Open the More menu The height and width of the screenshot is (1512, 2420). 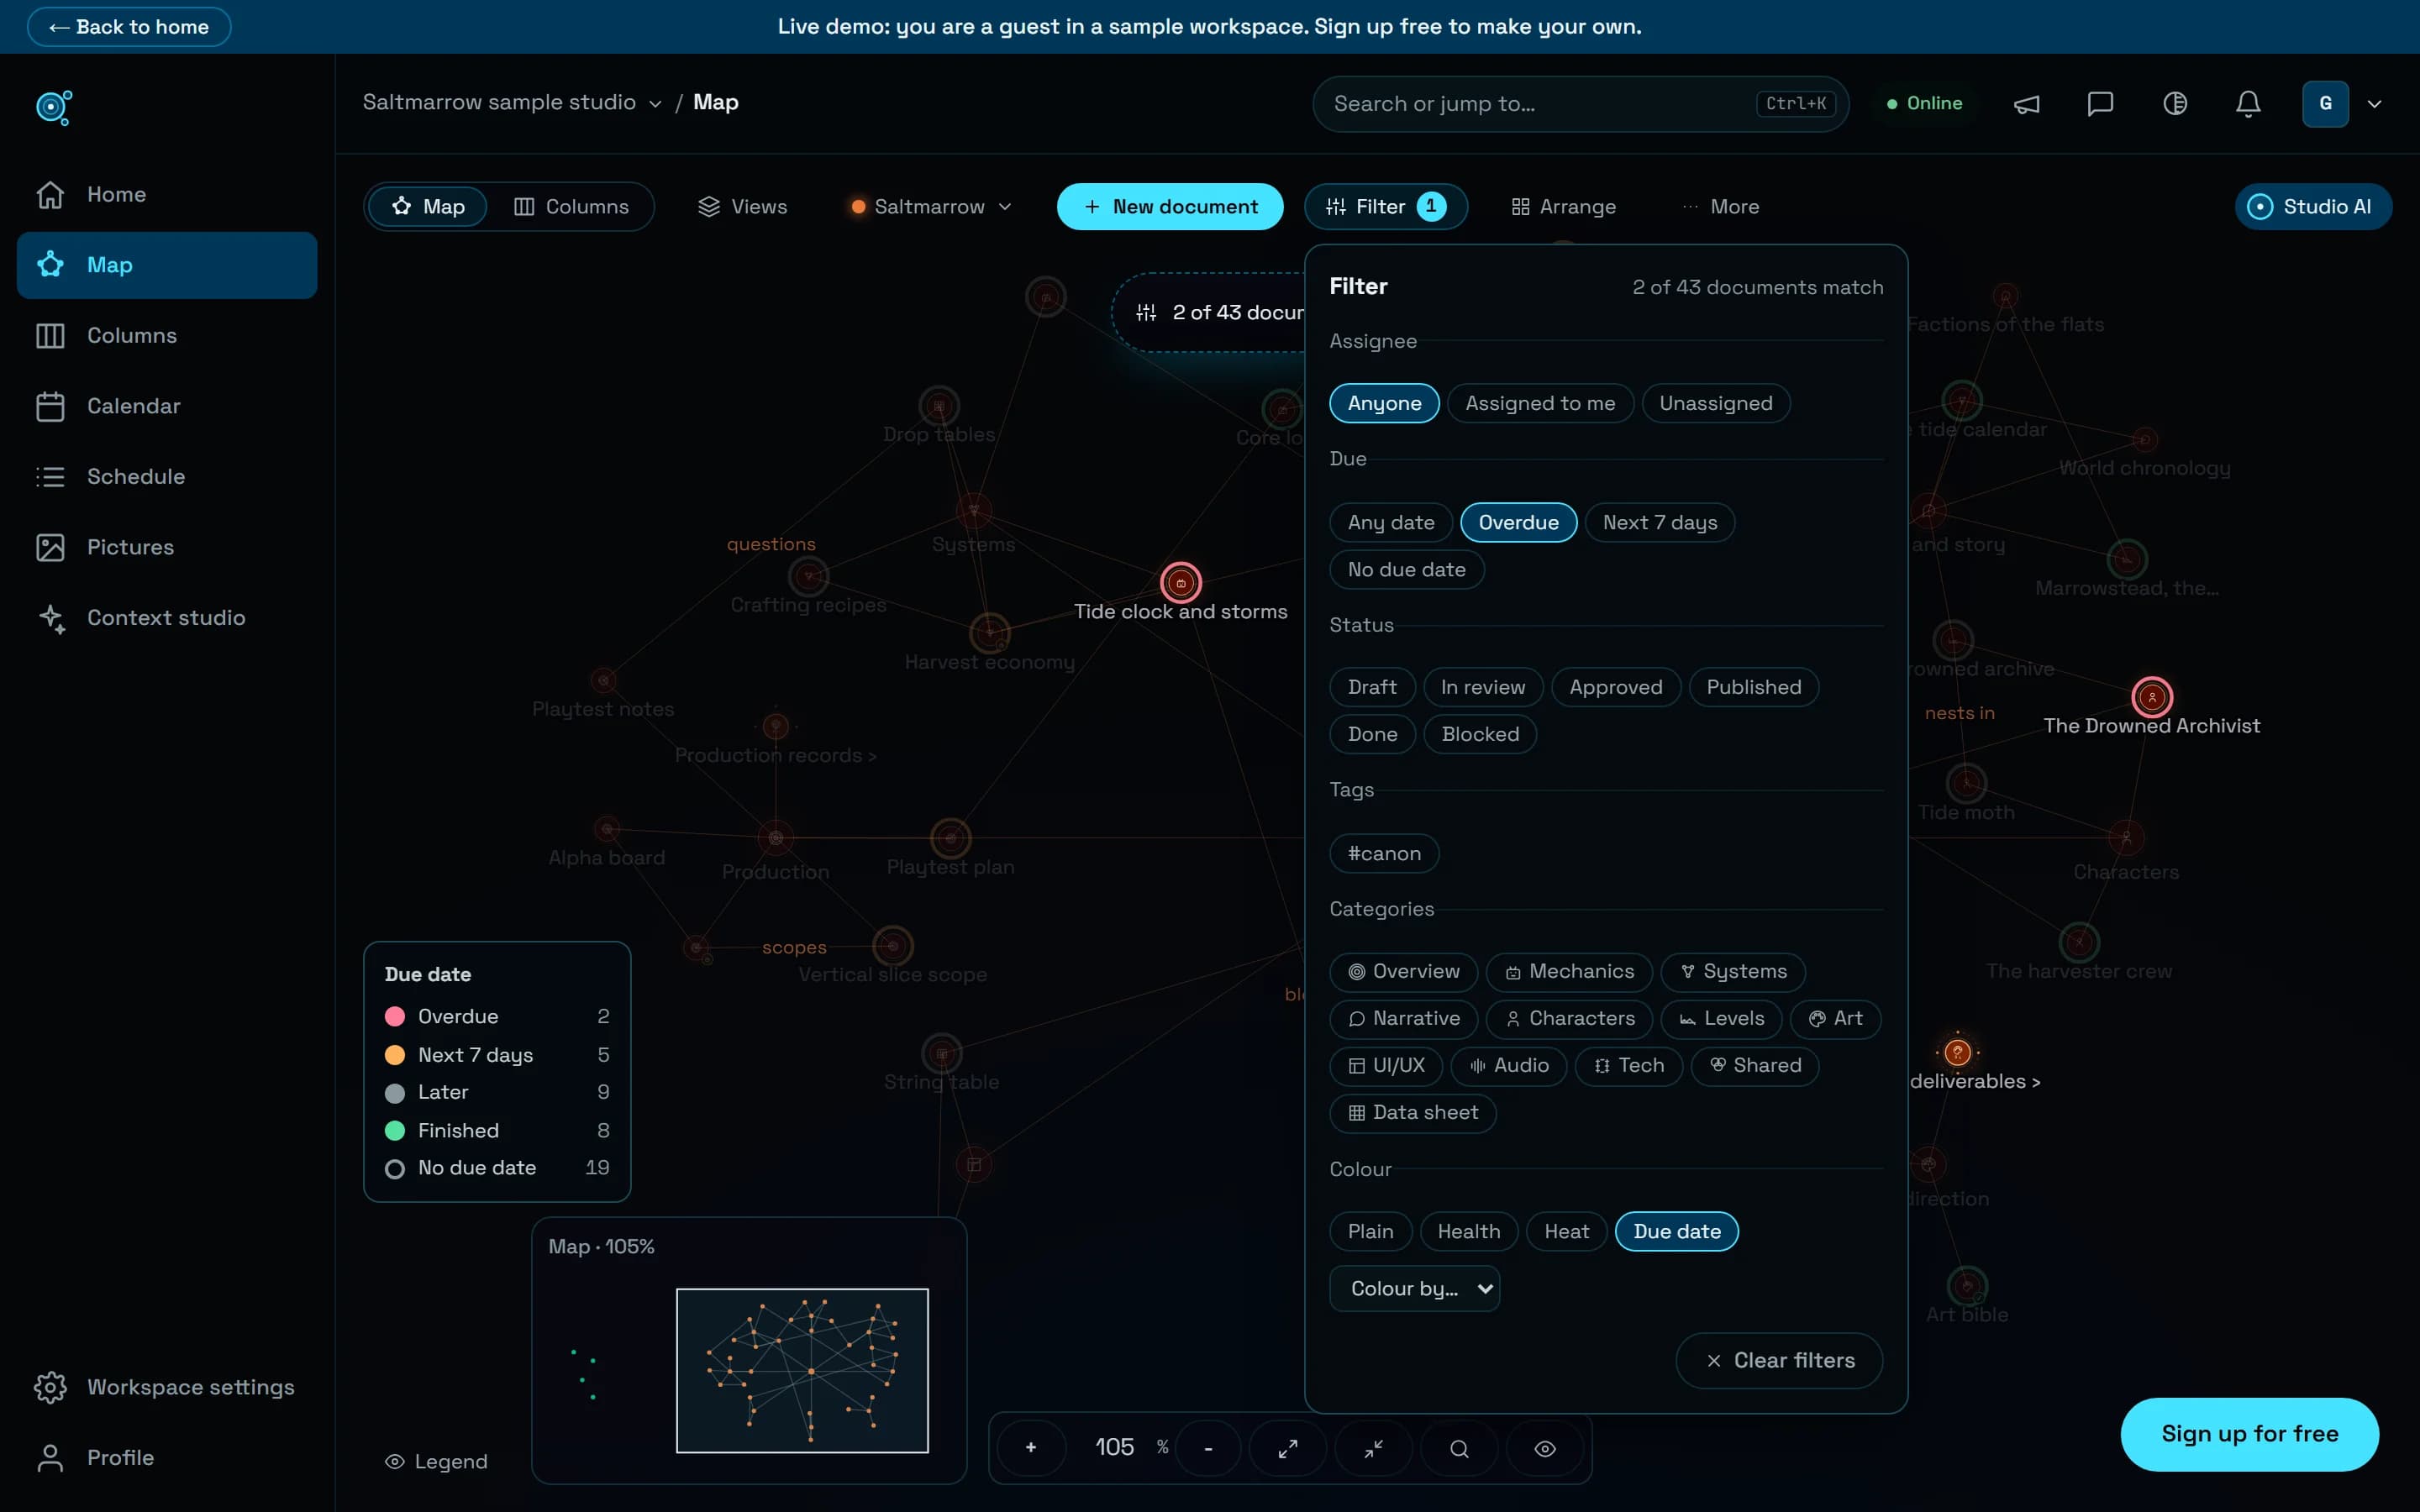click(x=1720, y=206)
